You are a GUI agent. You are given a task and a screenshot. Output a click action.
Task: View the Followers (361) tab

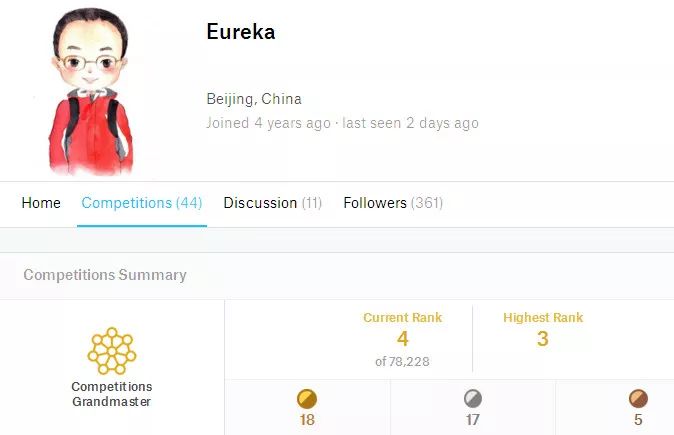[393, 203]
